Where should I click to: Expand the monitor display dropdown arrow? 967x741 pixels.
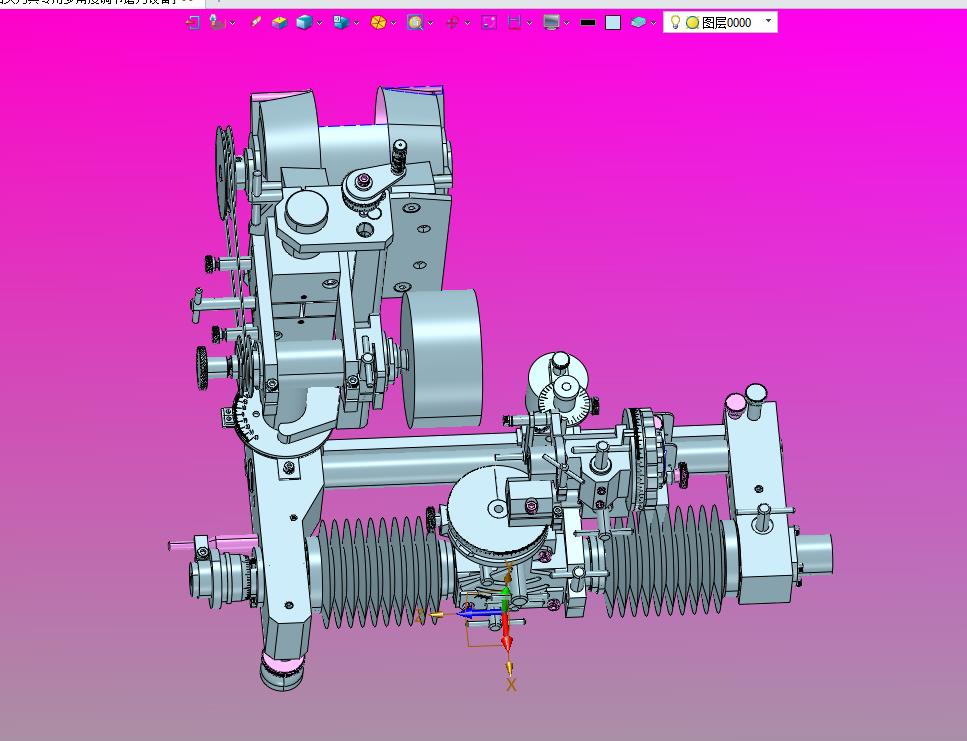(567, 23)
